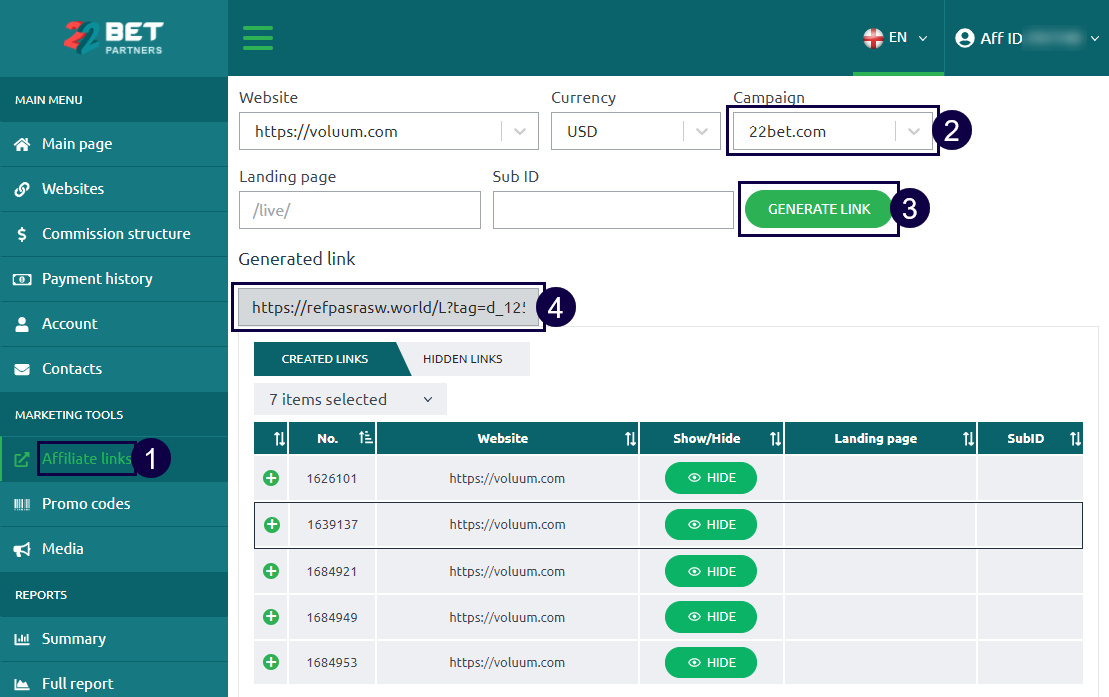This screenshot has height=697, width=1109.
Task: Click the dollar icon for Commission structure
Action: coord(22,234)
